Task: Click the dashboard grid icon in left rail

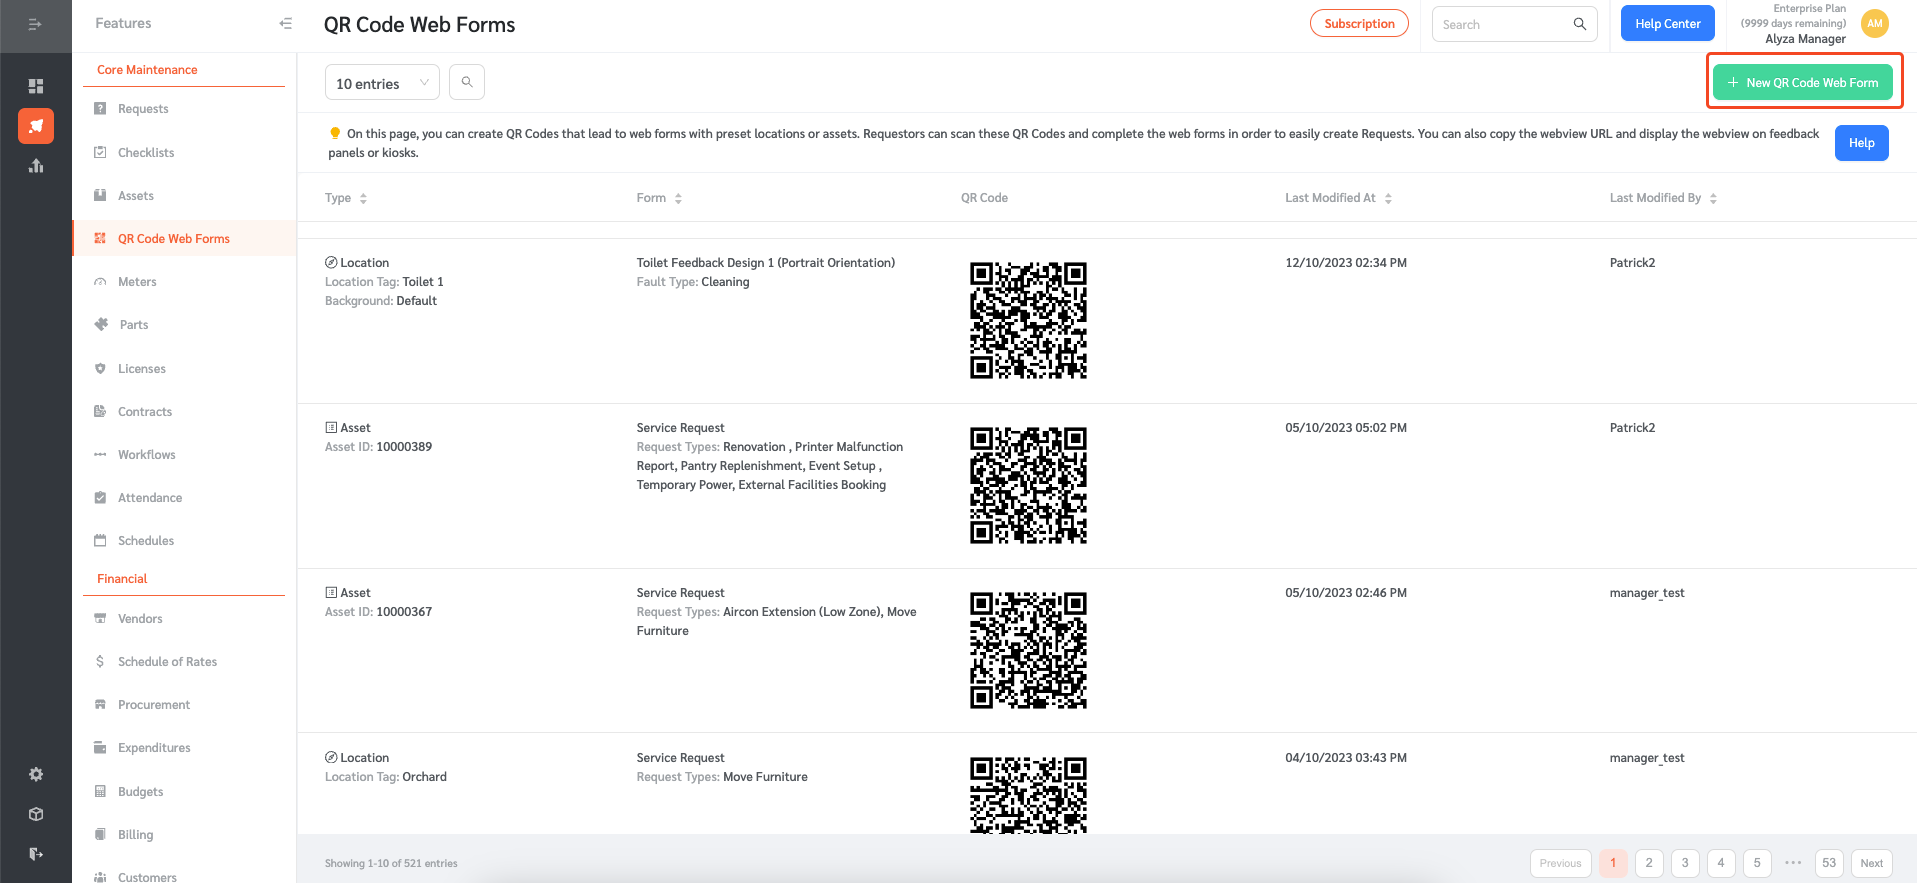Action: click(36, 86)
